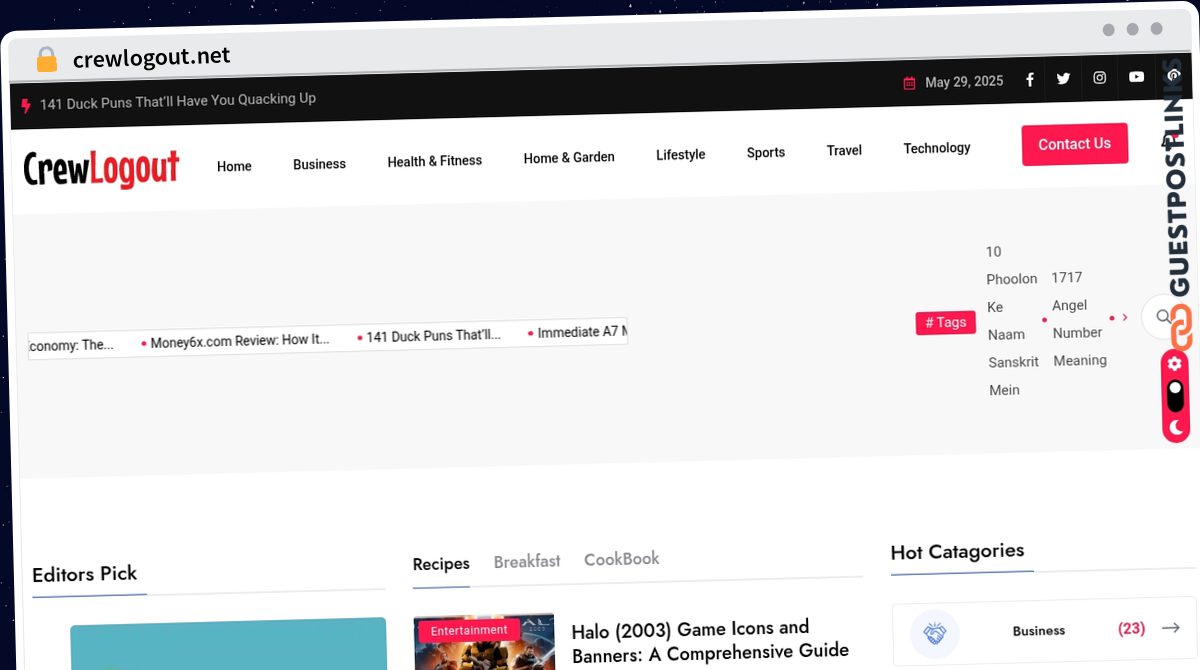Screen dimensions: 1200x670
Task: Open the Lifestyle menu item
Action: pyautogui.click(x=681, y=155)
